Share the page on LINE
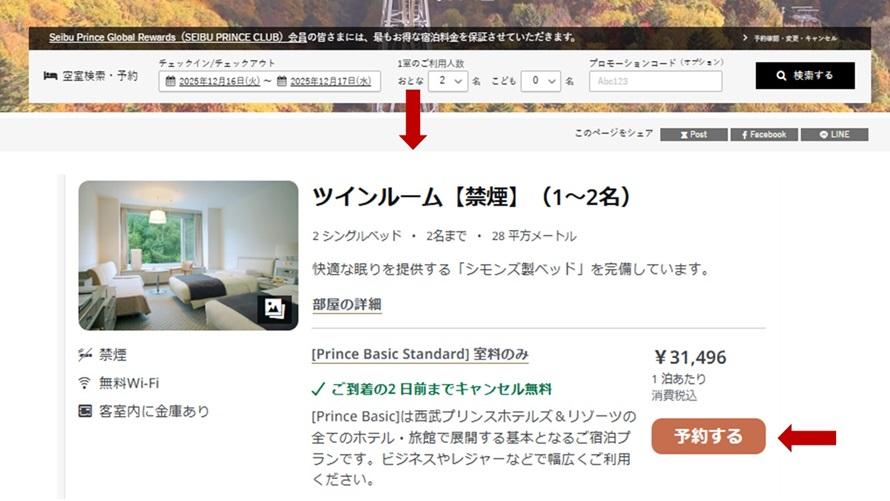This screenshot has width=890, height=501. [x=834, y=134]
